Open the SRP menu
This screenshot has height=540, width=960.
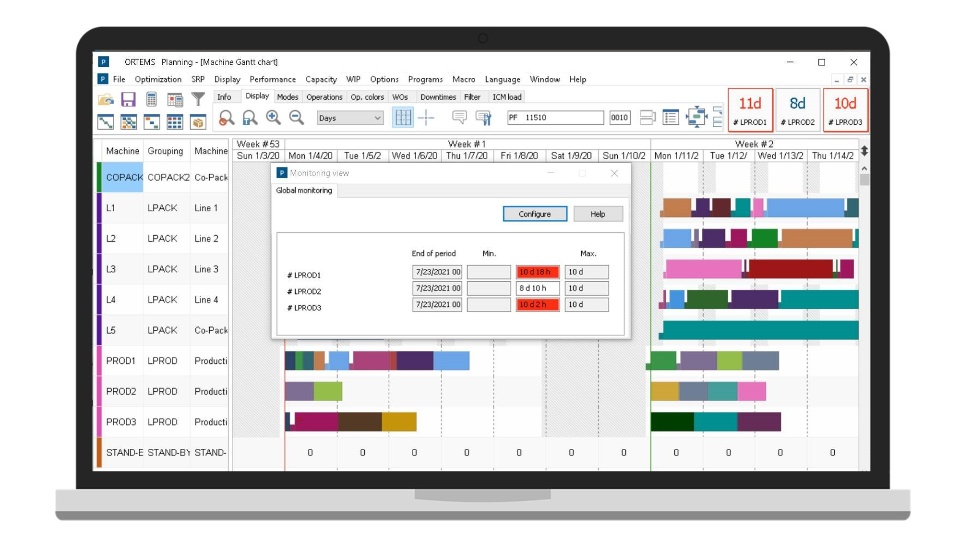pyautogui.click(x=198, y=79)
